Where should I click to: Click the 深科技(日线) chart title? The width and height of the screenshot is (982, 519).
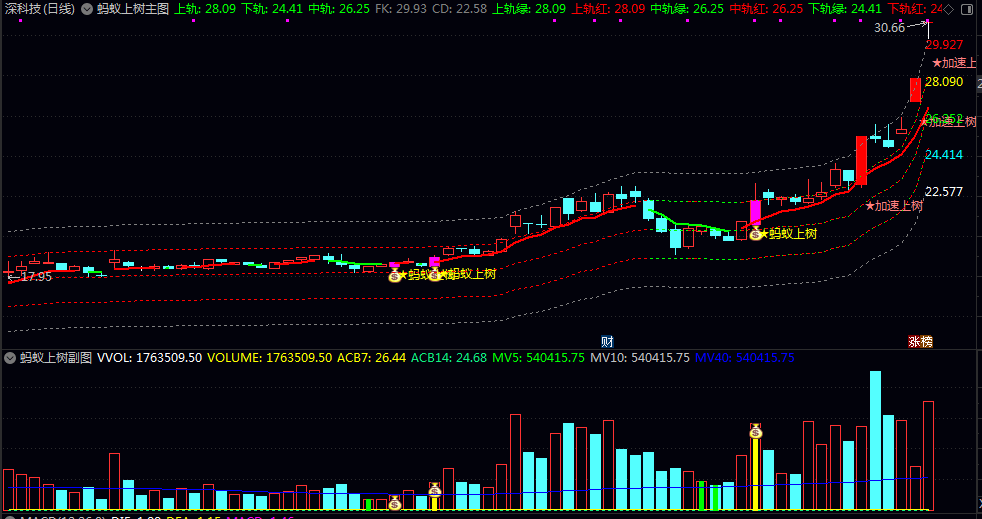coord(40,9)
